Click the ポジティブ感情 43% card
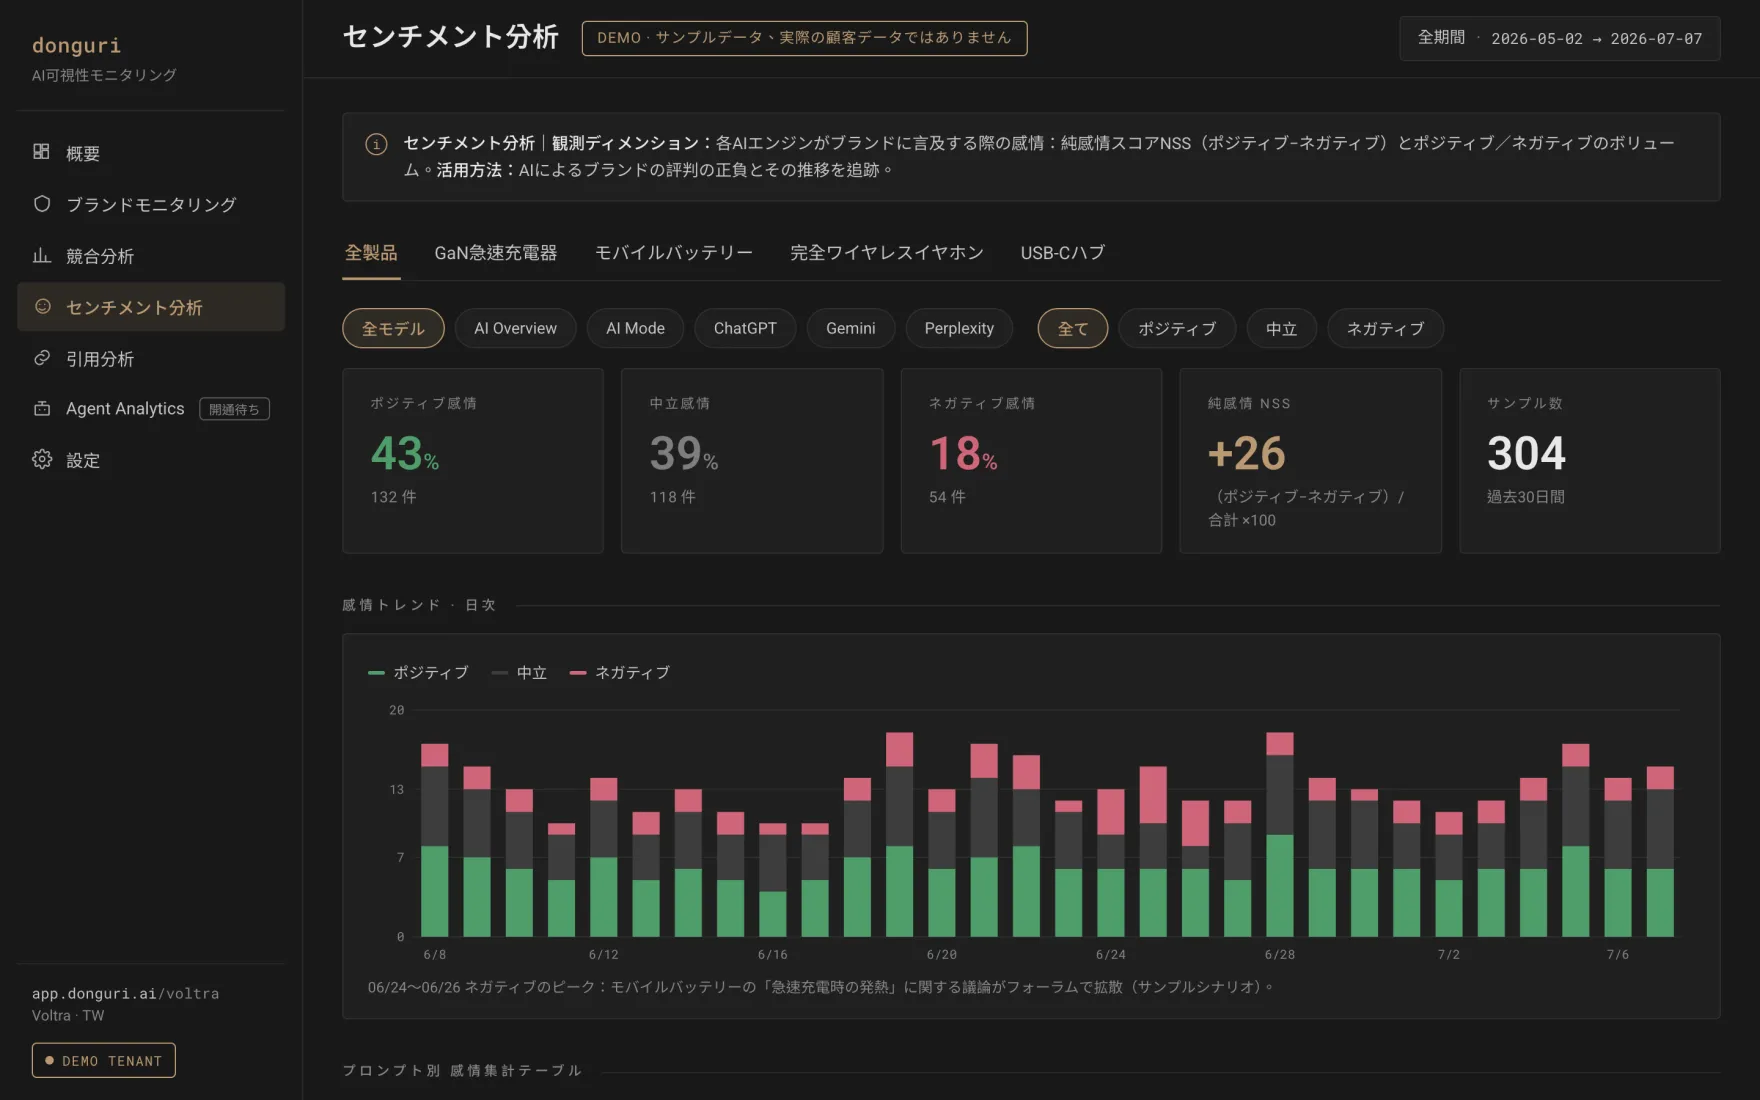1760x1100 pixels. tap(472, 460)
